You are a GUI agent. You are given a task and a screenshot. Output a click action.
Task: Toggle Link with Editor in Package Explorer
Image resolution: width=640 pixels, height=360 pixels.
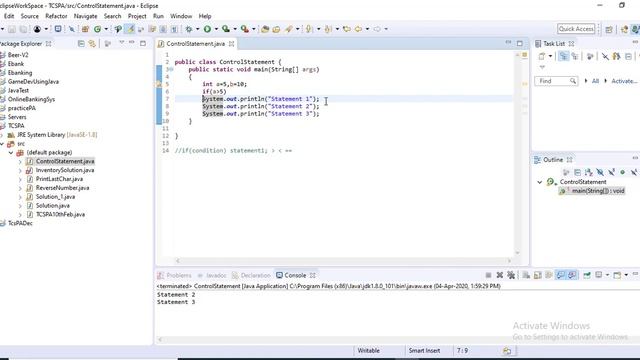pos(93,44)
